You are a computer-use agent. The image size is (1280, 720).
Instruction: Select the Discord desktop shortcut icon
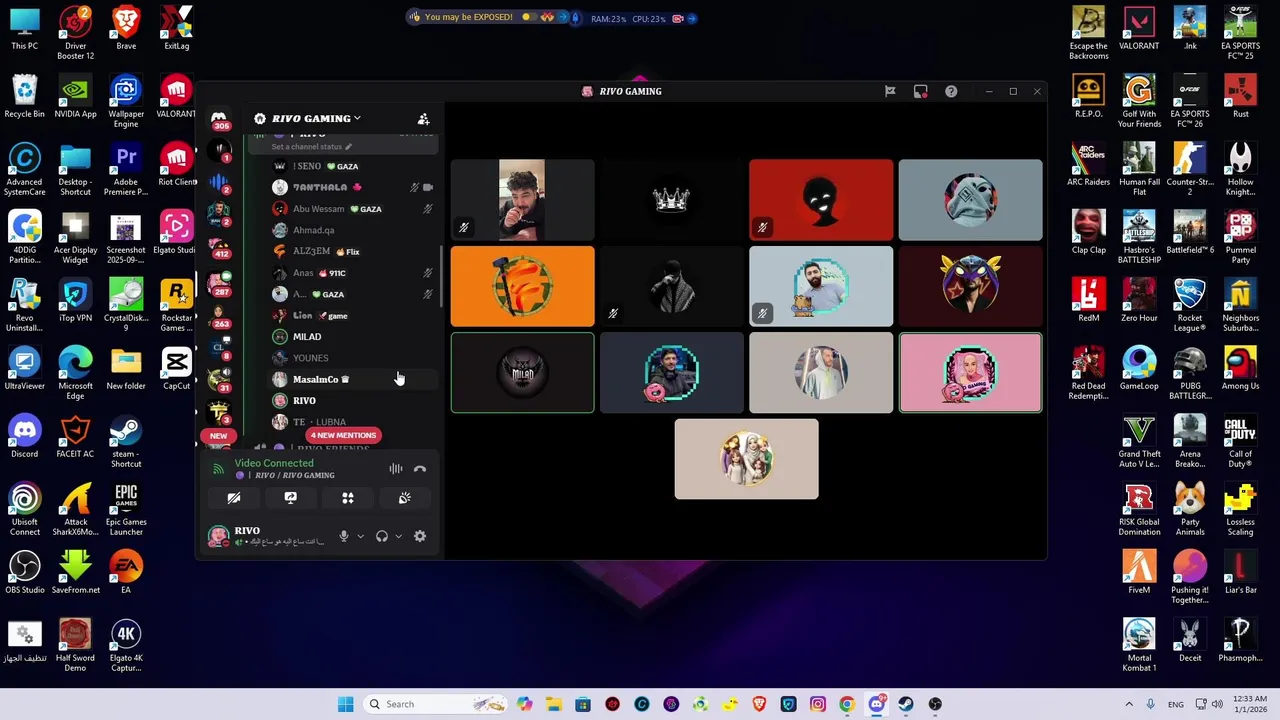pyautogui.click(x=25, y=437)
